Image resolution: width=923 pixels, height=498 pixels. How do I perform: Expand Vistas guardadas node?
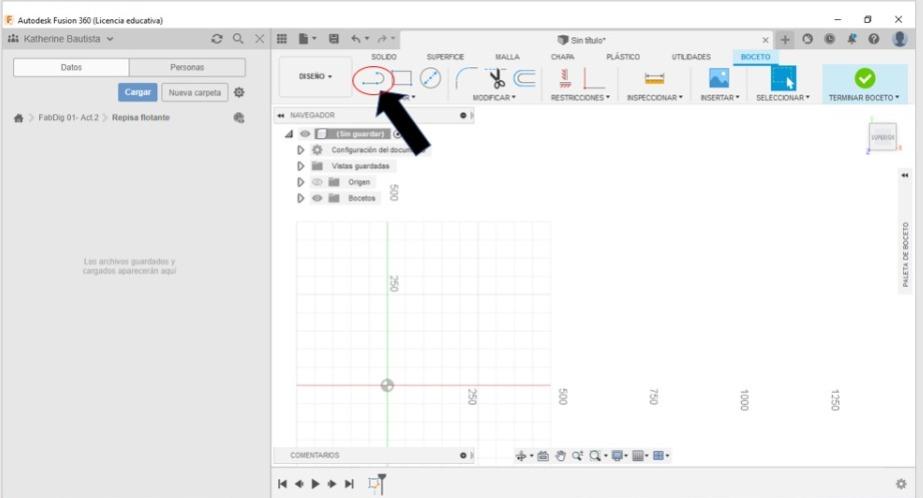300,166
